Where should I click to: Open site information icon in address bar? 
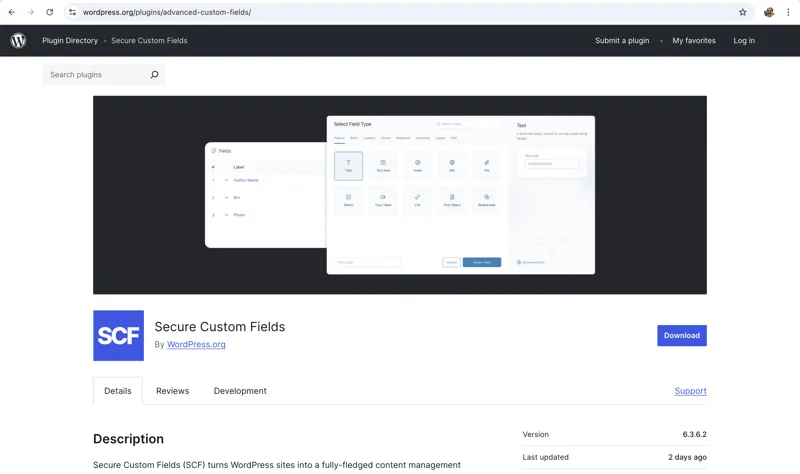[72, 12]
